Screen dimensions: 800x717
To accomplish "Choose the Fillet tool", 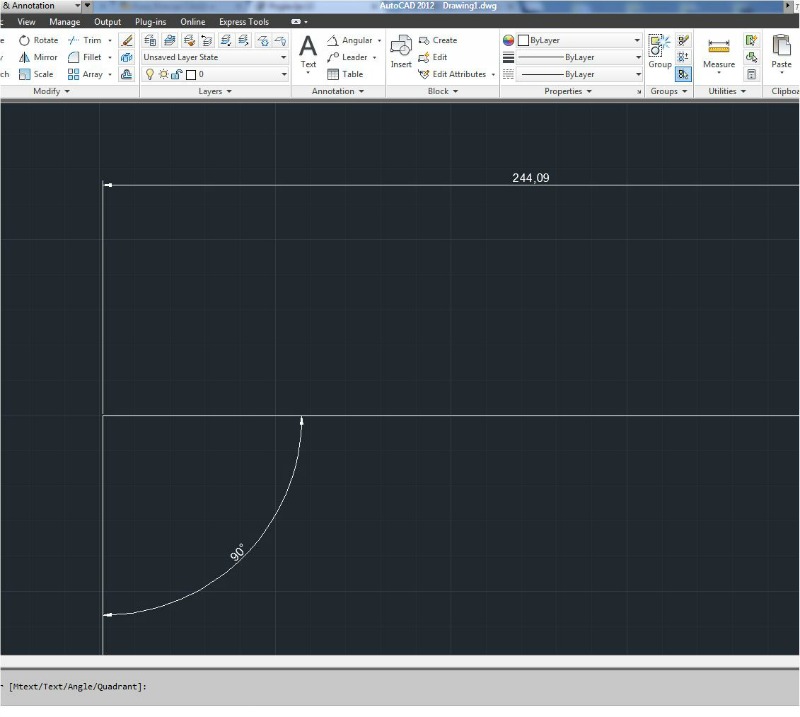I will pos(85,57).
